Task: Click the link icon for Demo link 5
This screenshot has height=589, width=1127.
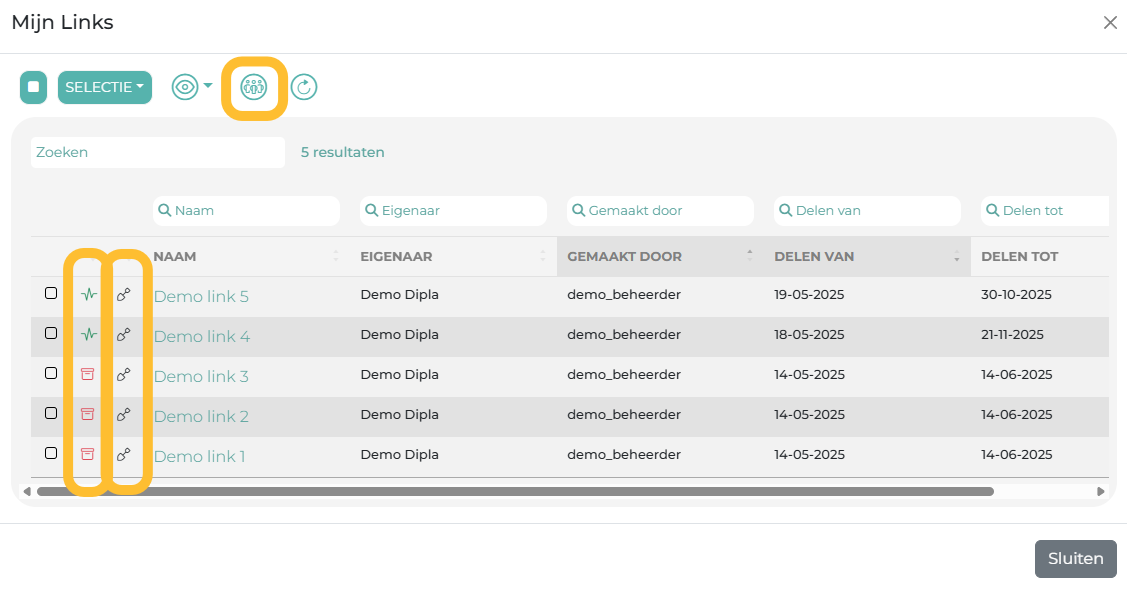Action: [x=124, y=295]
